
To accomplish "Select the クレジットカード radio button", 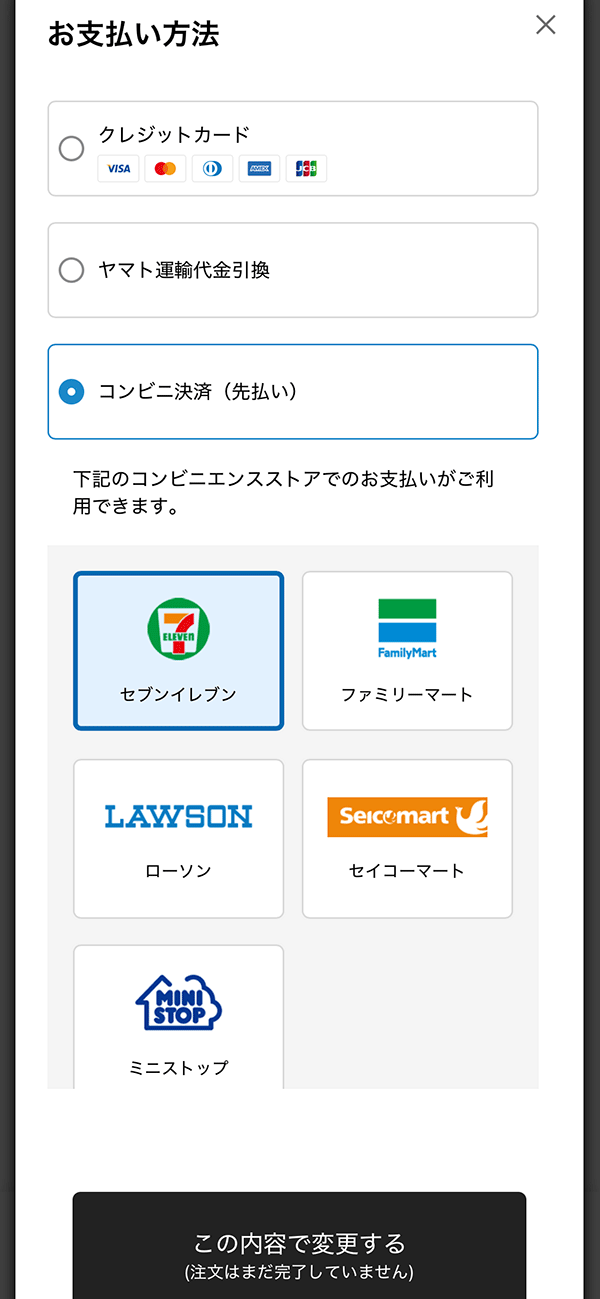I will pos(71,149).
